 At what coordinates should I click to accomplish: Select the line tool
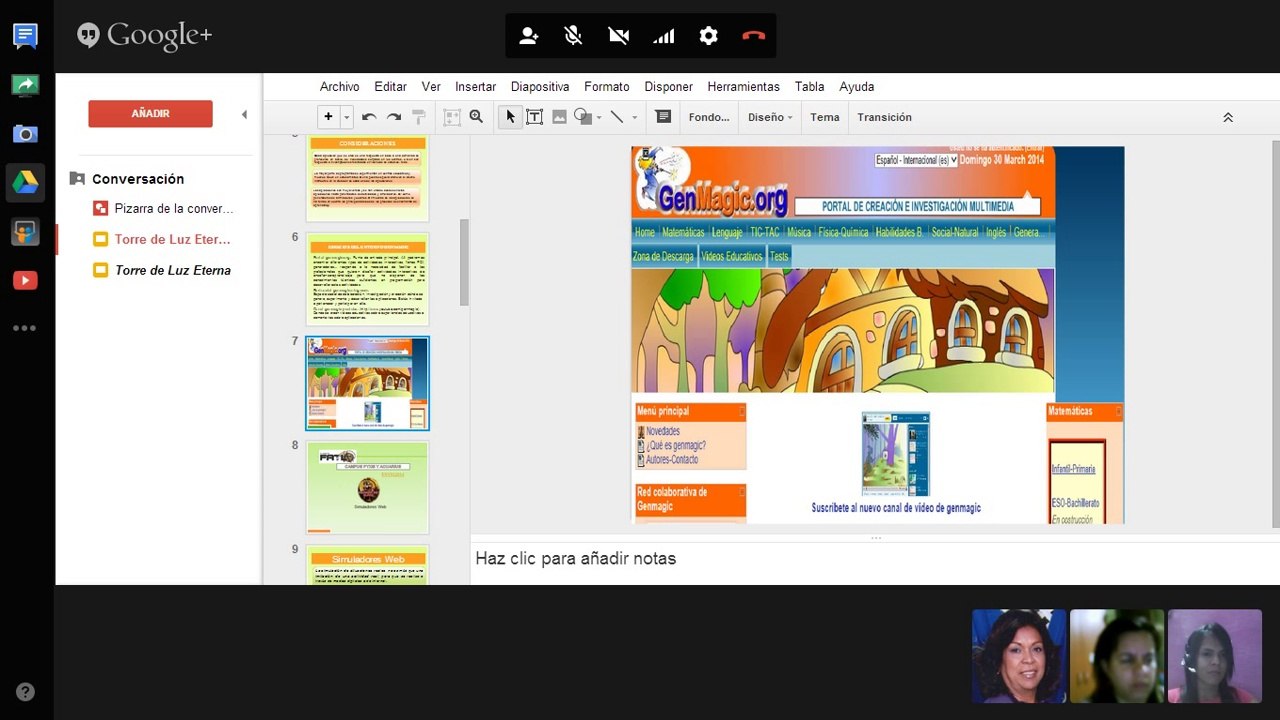(x=617, y=117)
